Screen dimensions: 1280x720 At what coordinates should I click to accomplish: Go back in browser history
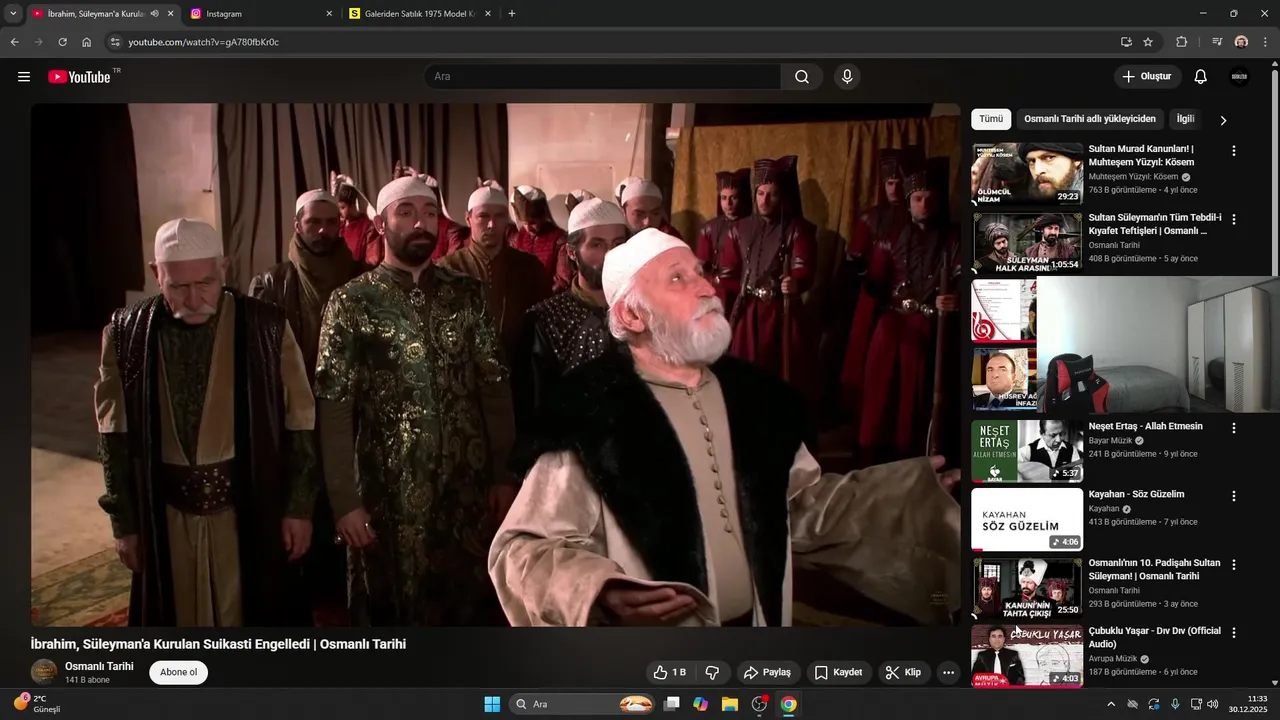point(14,42)
